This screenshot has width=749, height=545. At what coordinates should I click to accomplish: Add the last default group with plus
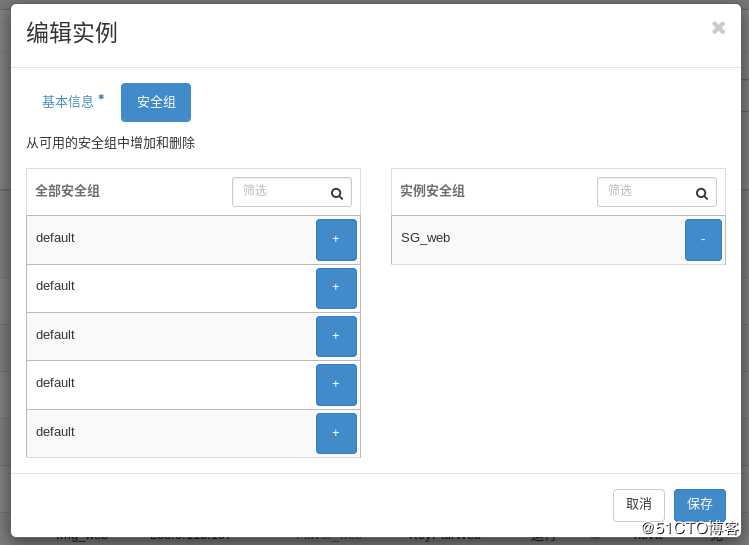(336, 433)
